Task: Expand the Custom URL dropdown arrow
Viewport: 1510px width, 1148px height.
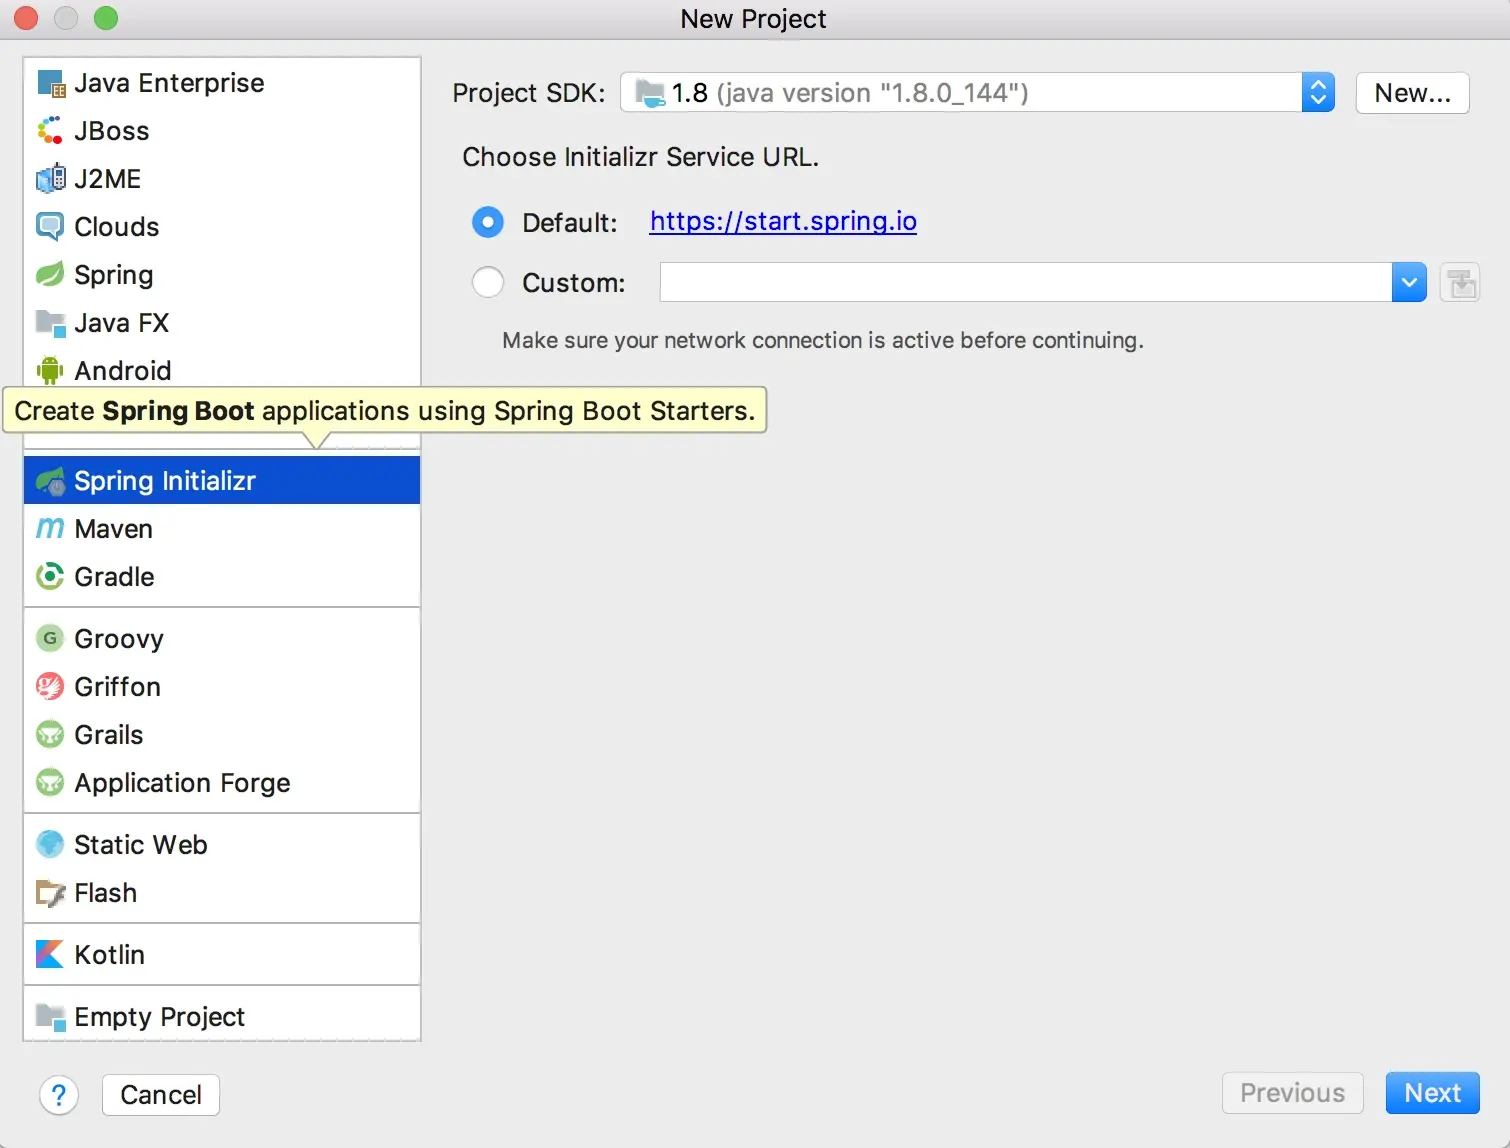Action: (1409, 282)
